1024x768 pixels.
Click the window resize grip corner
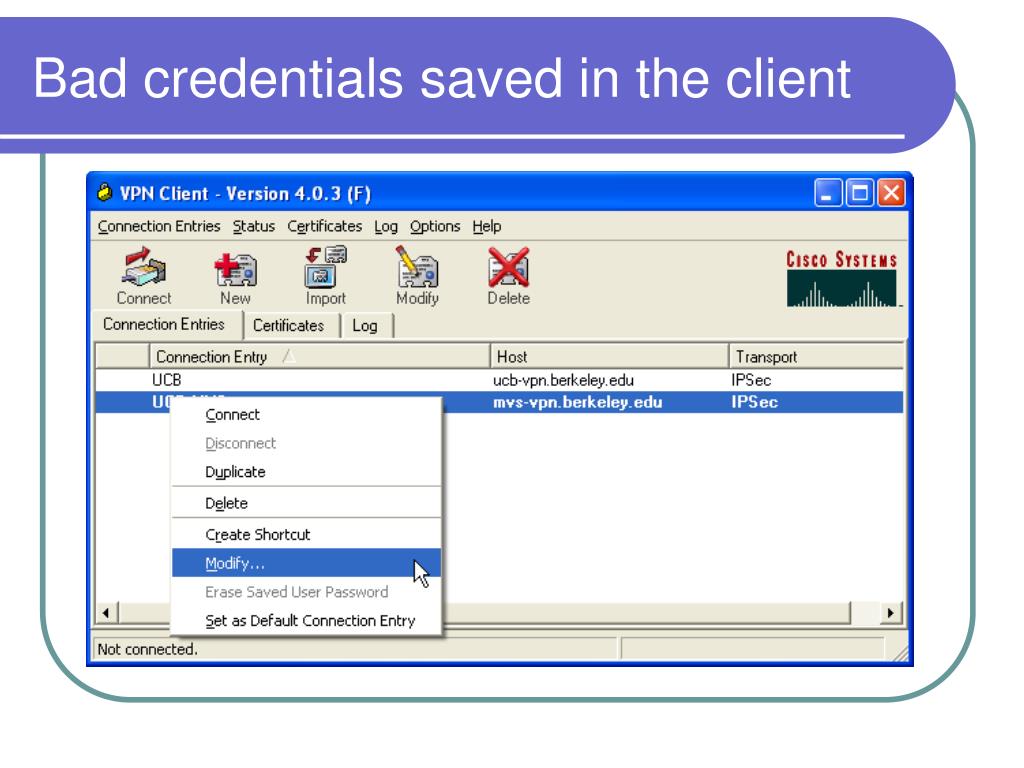click(900, 653)
